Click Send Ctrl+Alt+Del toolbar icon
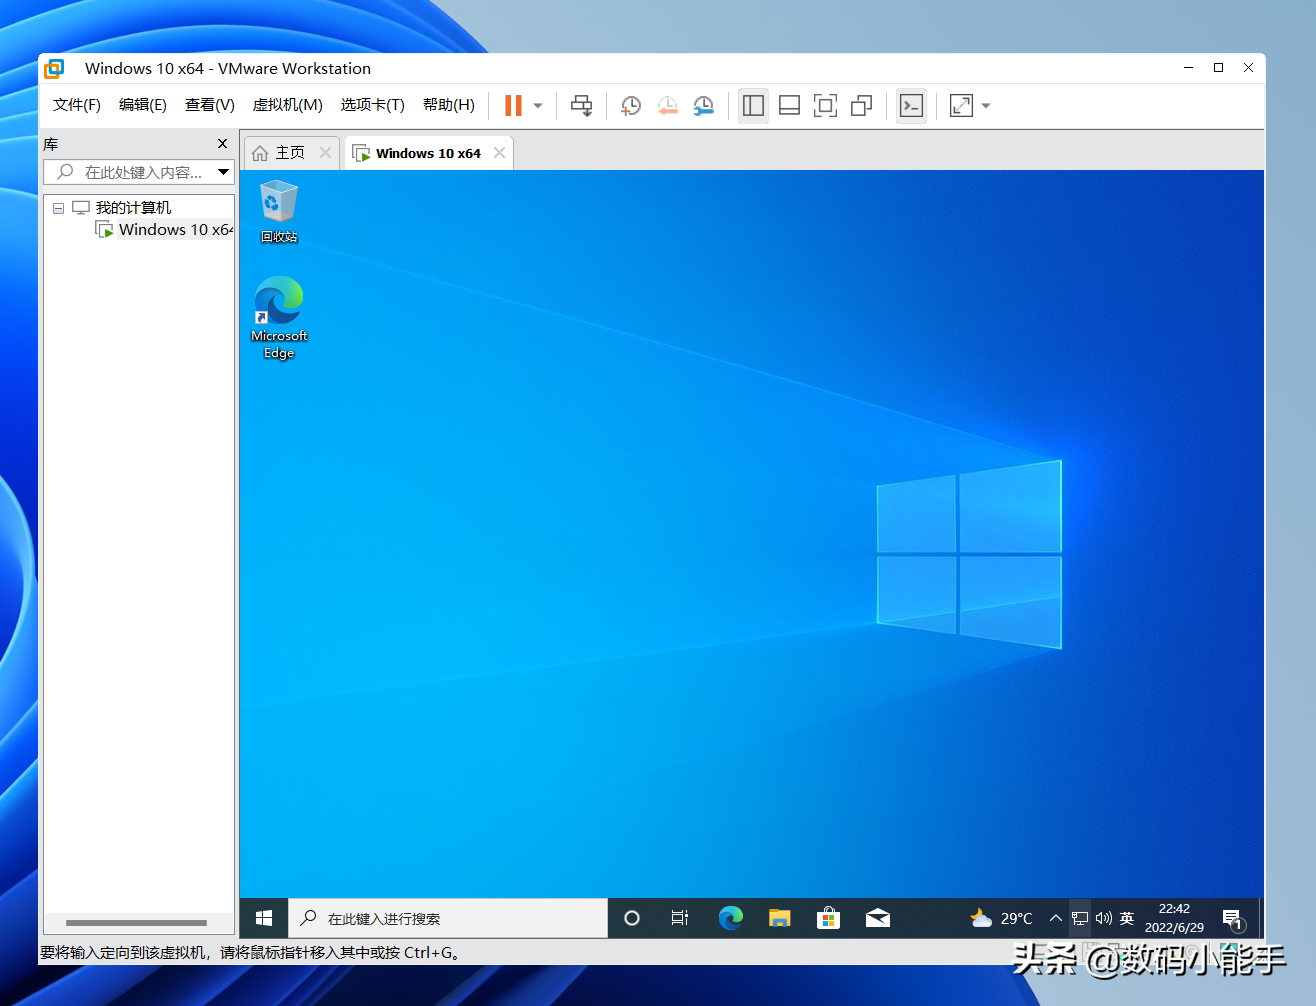The height and width of the screenshot is (1006, 1316). [581, 106]
